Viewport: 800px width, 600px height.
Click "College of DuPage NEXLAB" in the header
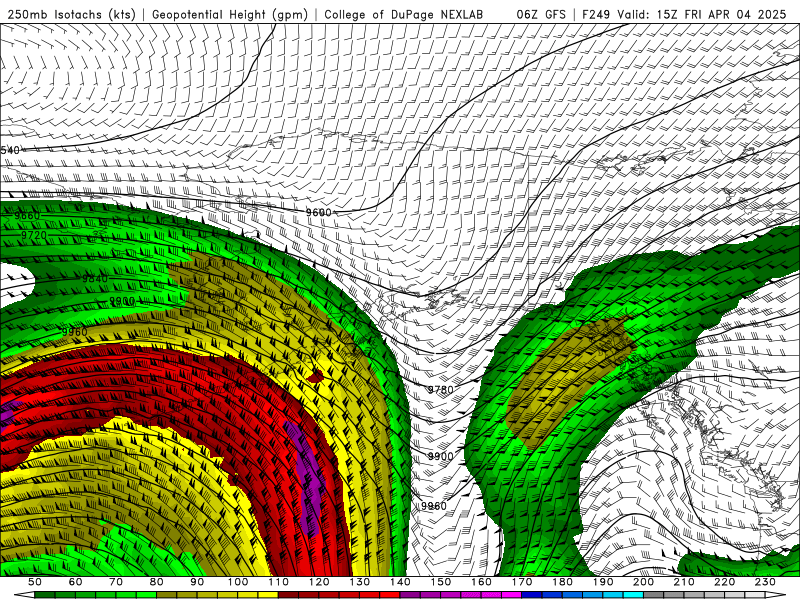click(404, 14)
